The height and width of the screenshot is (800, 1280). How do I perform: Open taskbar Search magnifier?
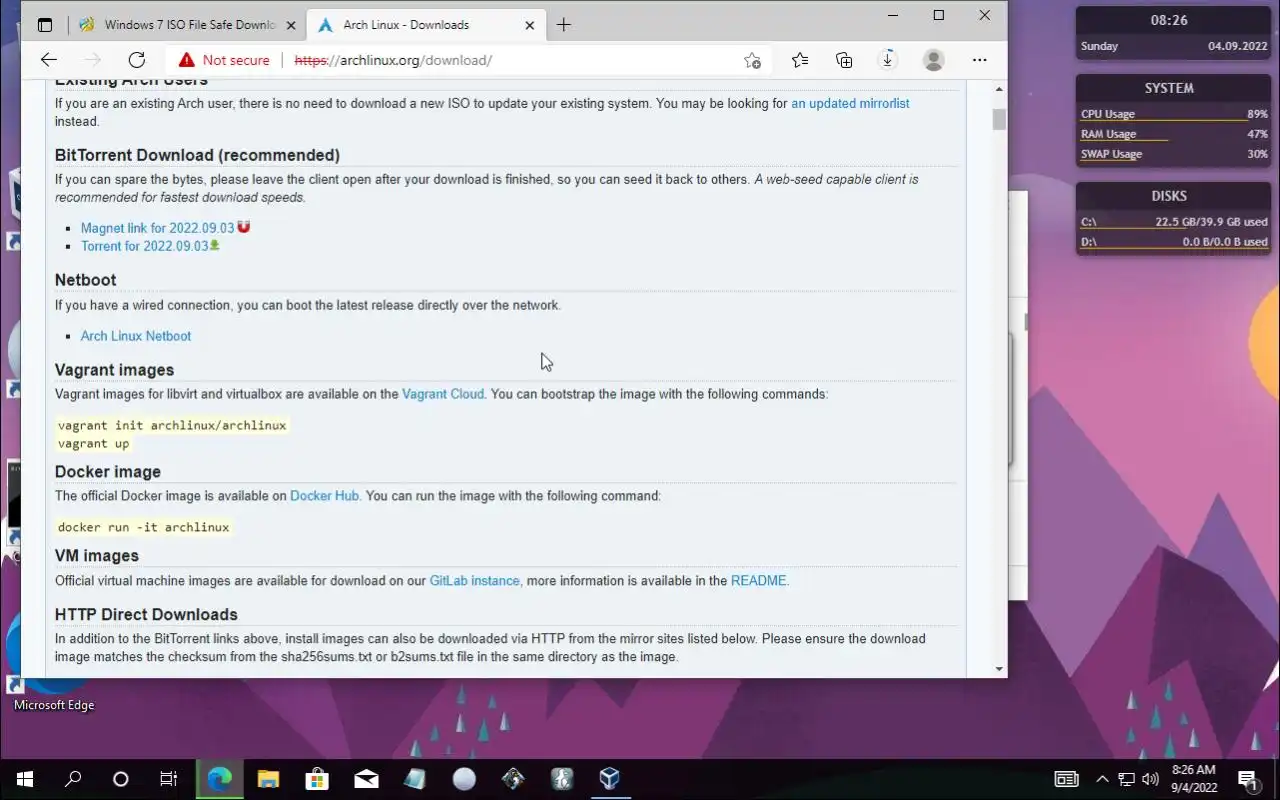(73, 779)
